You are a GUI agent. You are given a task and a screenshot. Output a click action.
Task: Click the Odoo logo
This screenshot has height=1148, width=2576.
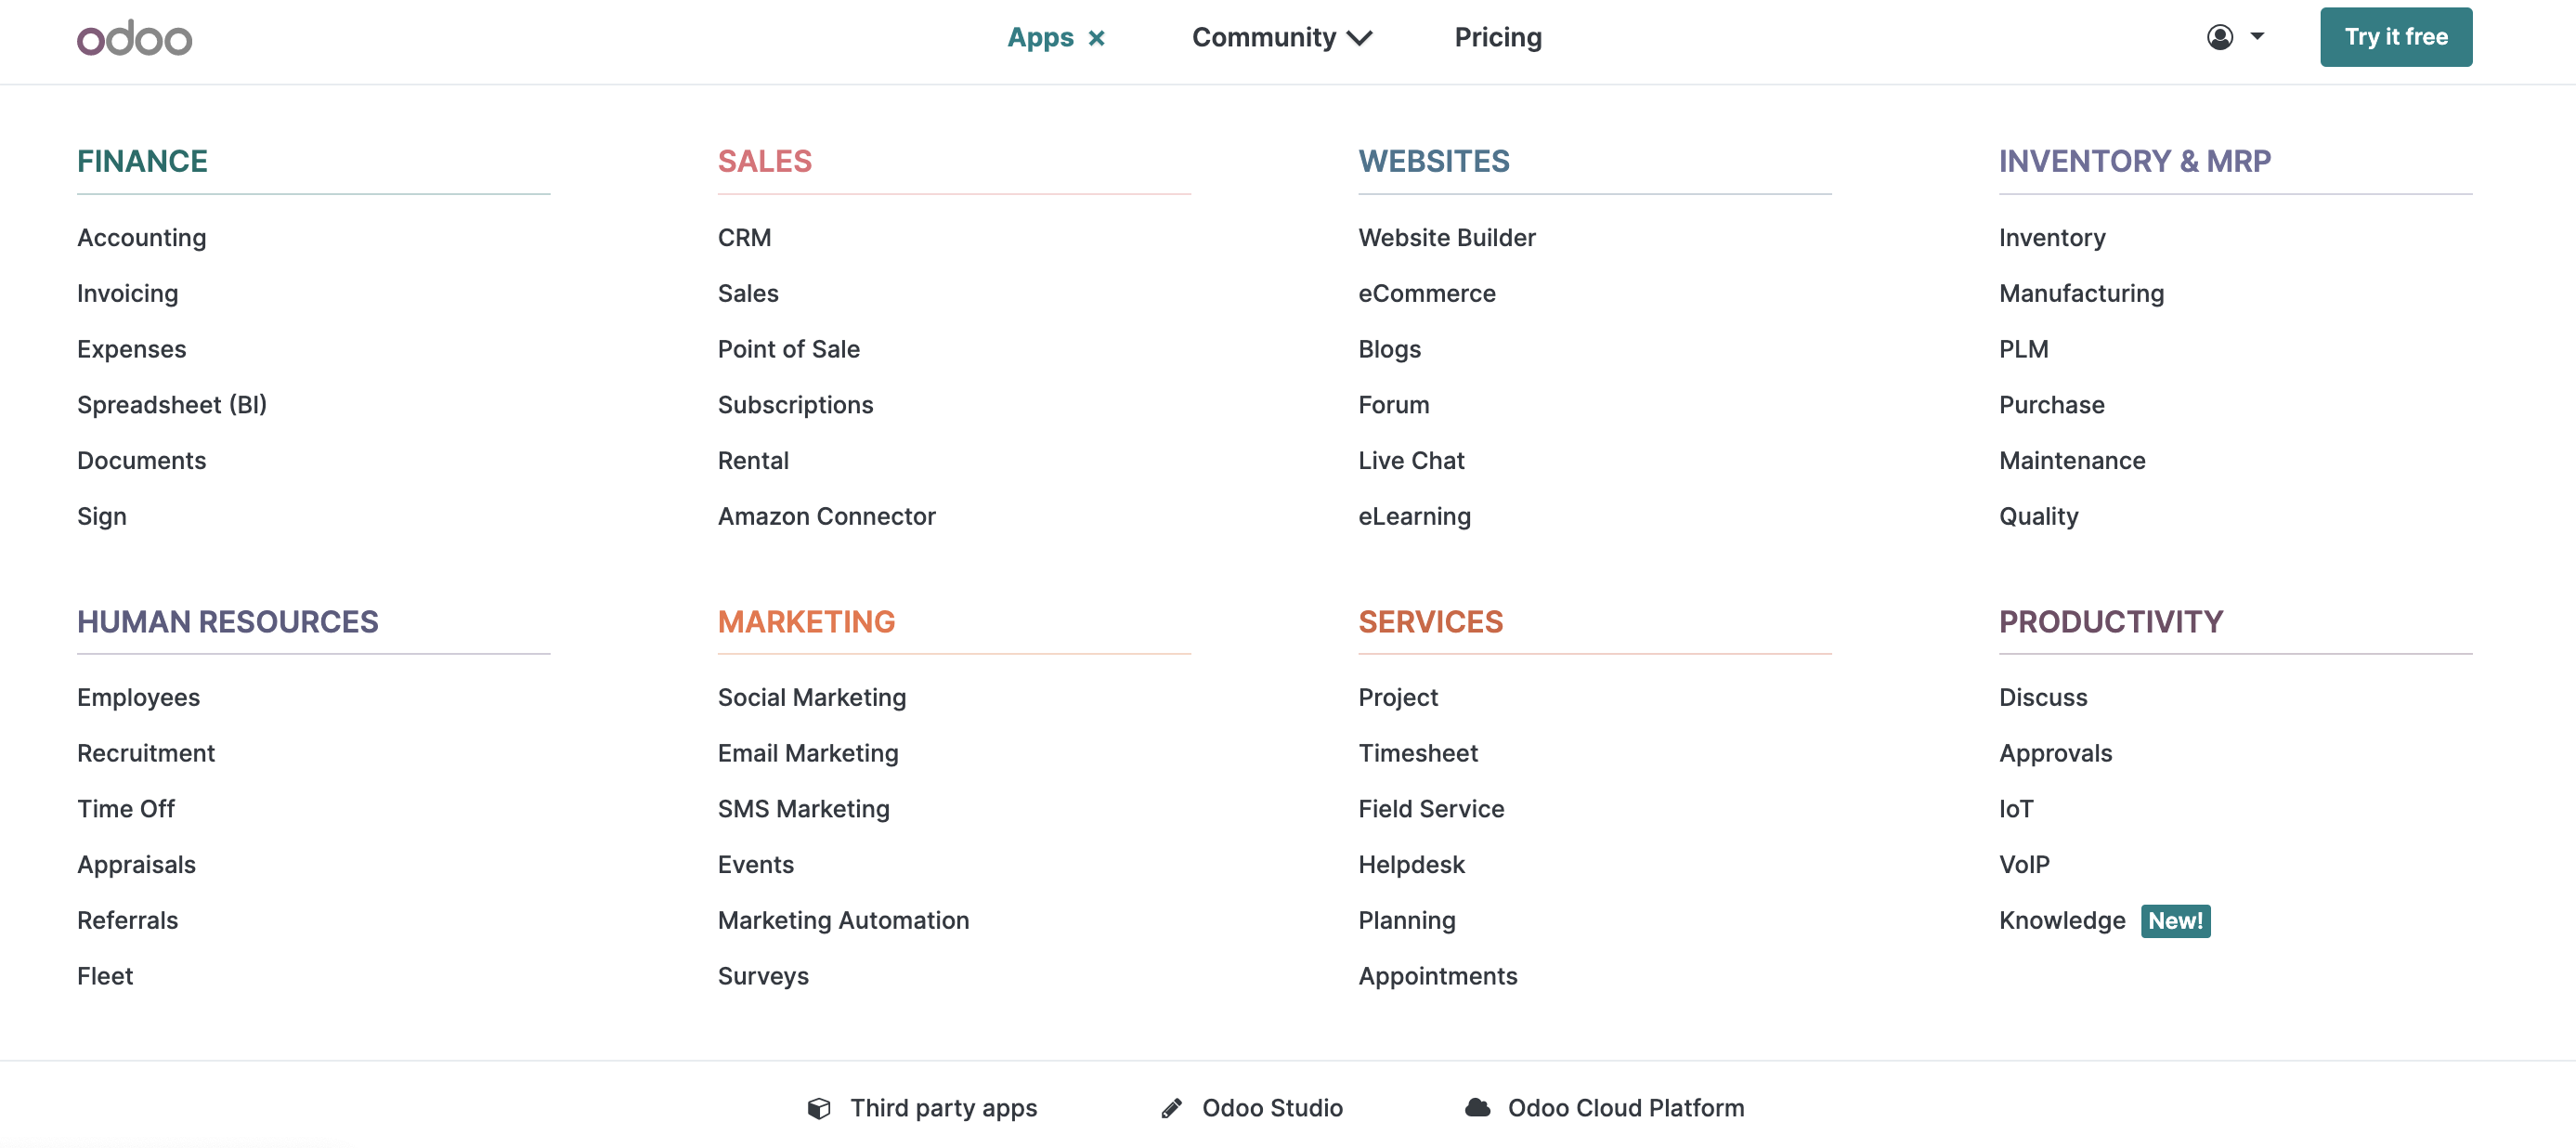[134, 38]
